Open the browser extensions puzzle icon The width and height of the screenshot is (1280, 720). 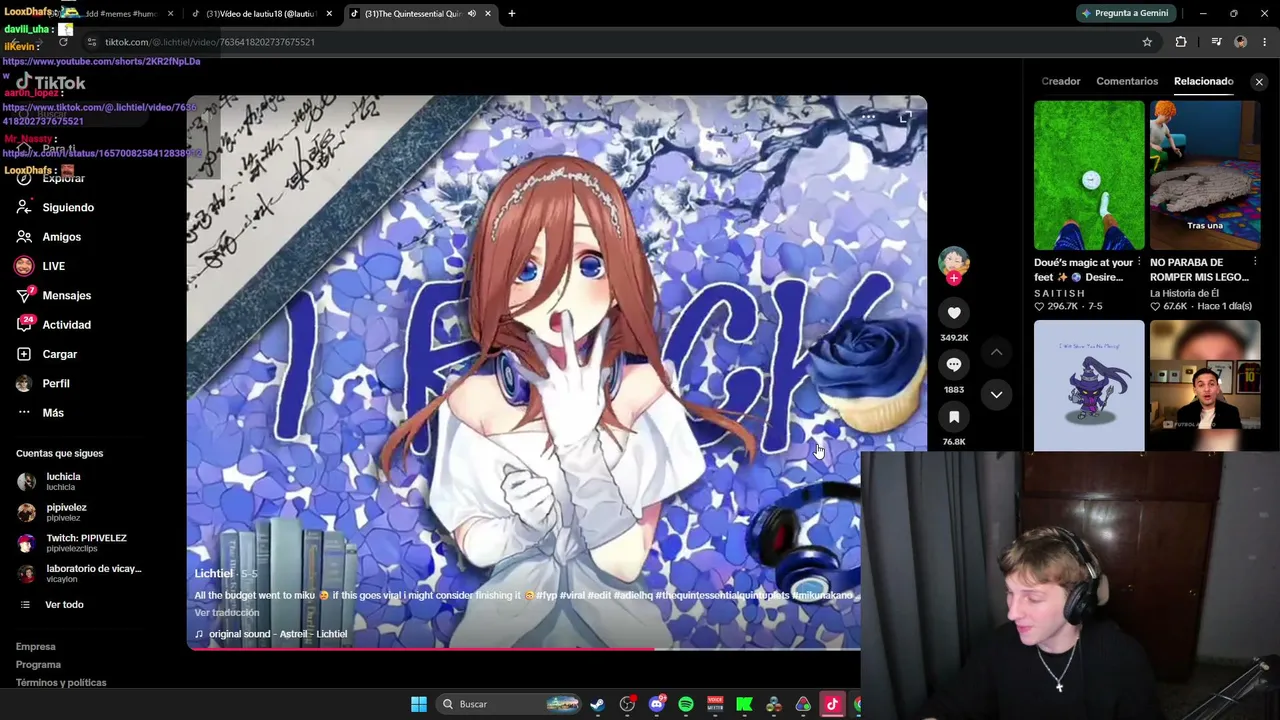(1181, 42)
